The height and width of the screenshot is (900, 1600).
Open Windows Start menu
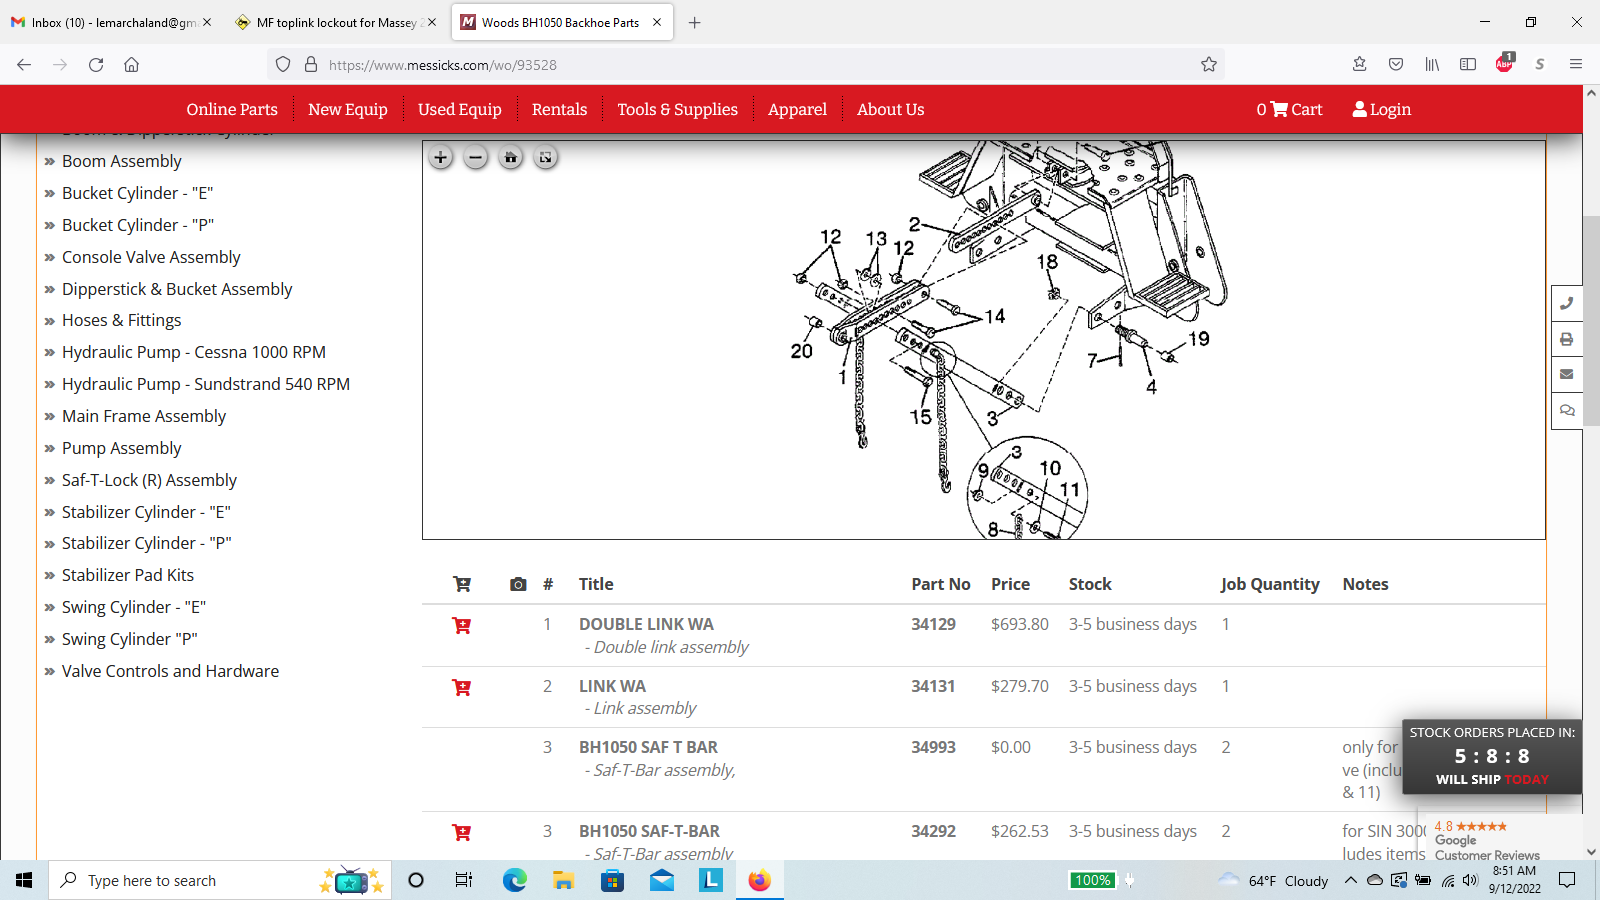[24, 880]
